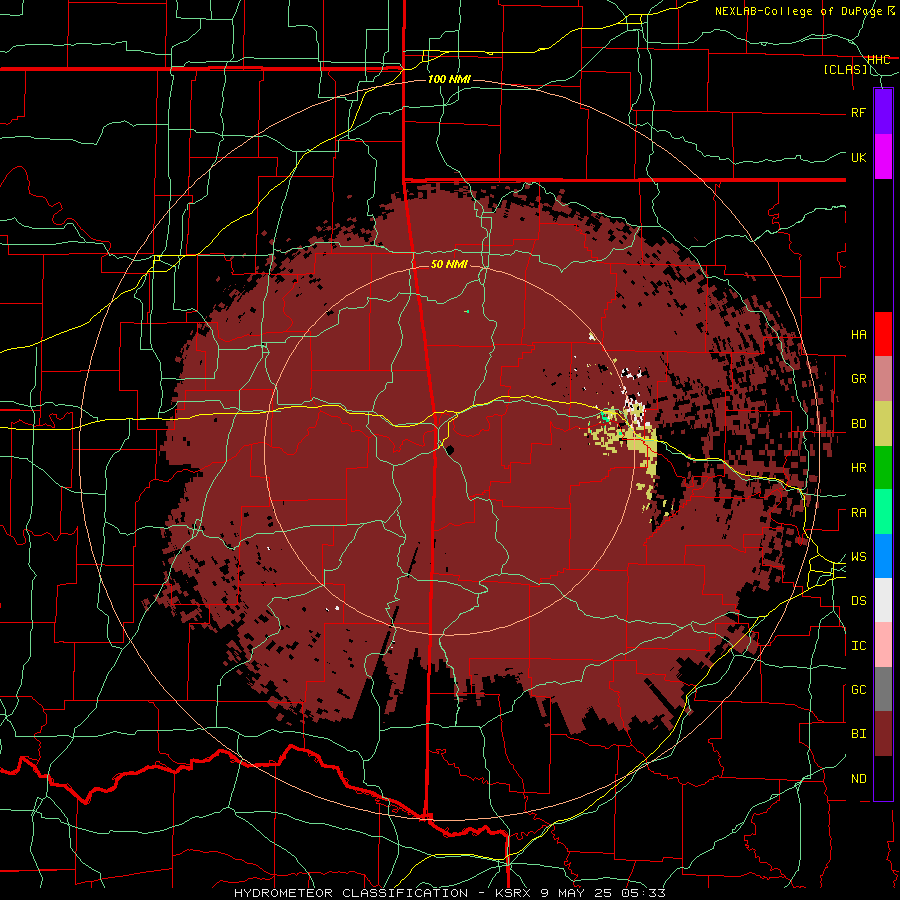Click the DS legend label

pyautogui.click(x=858, y=601)
